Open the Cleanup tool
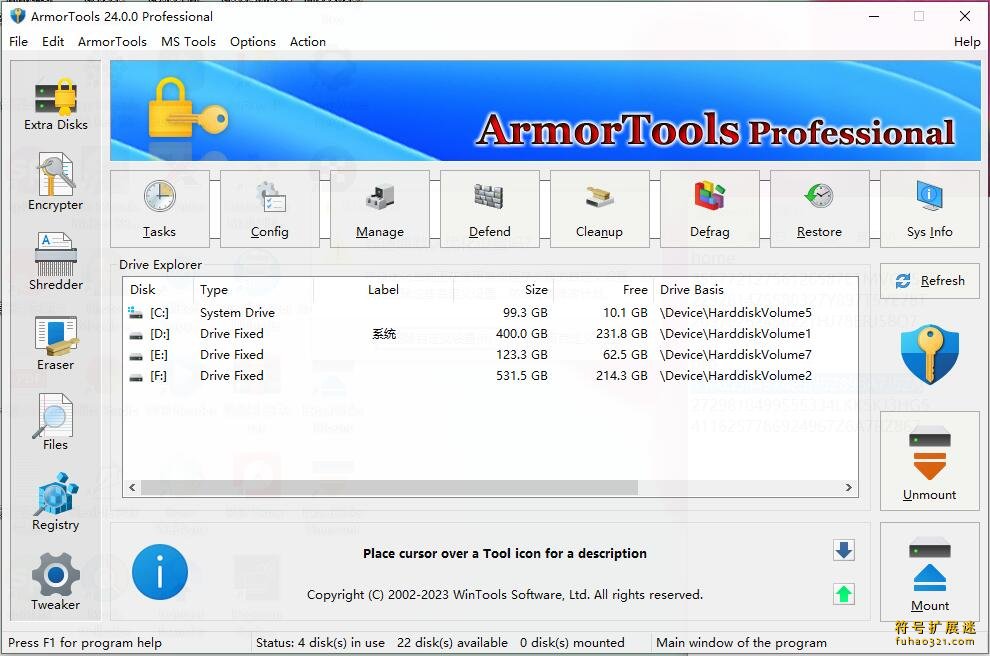The height and width of the screenshot is (656, 990). click(x=599, y=209)
